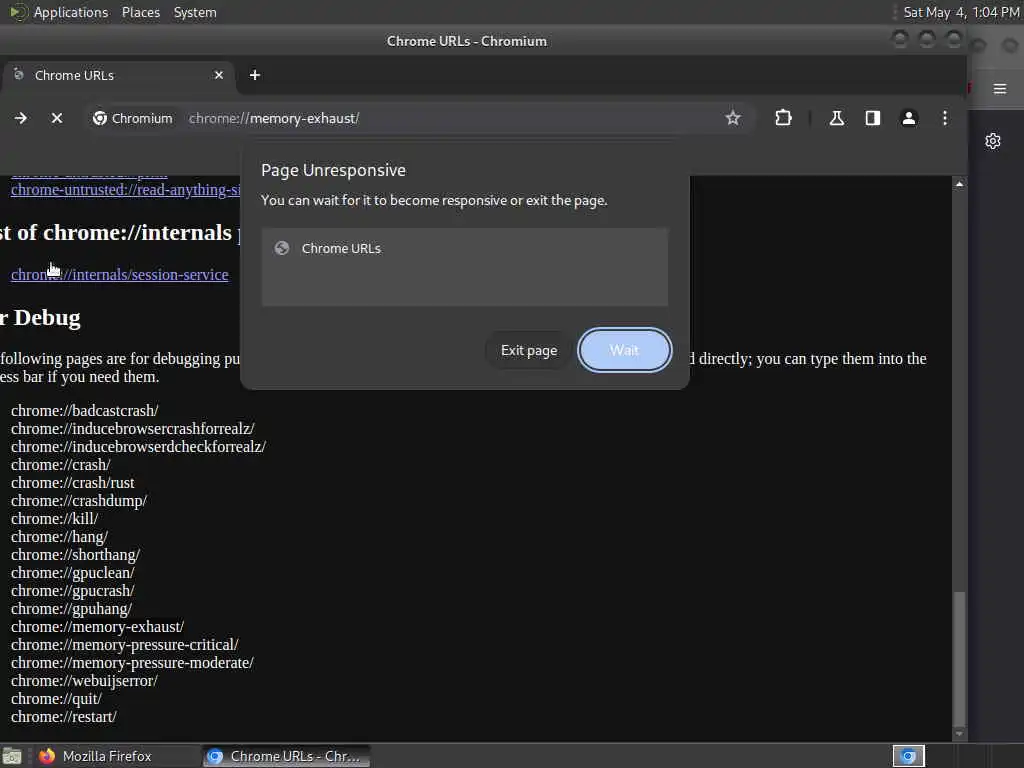Click the chrome://badcastcrash/ text

click(x=84, y=411)
